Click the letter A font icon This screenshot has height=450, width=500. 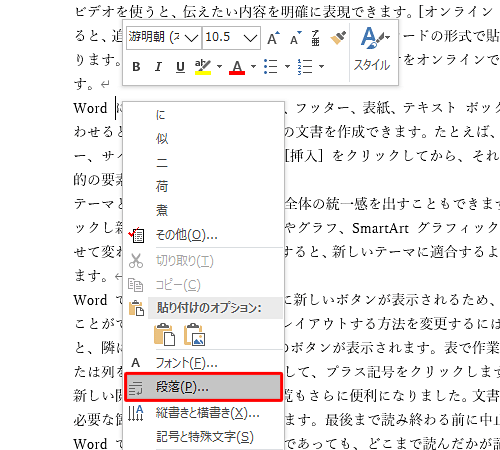click(x=135, y=363)
